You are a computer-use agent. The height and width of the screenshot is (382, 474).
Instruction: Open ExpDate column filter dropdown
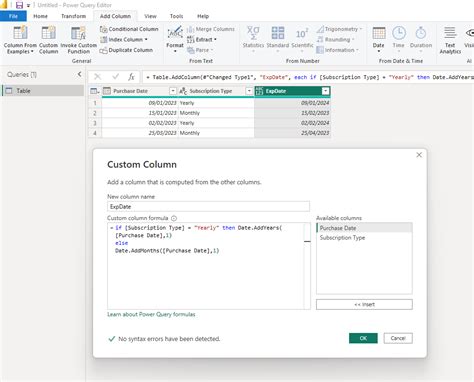(x=325, y=91)
